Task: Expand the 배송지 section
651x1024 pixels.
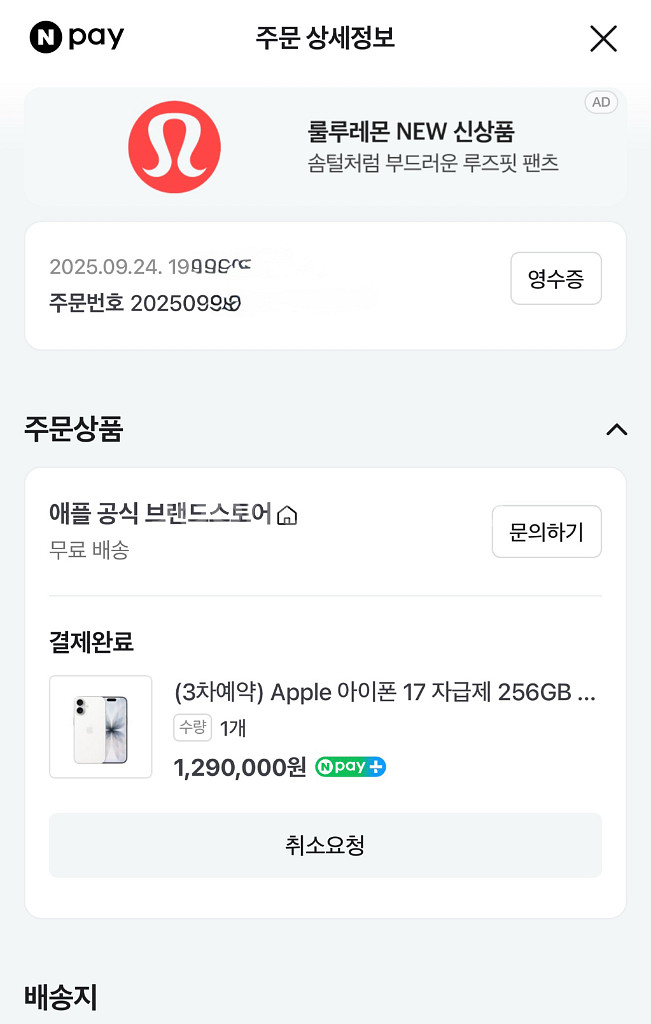Action: (57, 998)
